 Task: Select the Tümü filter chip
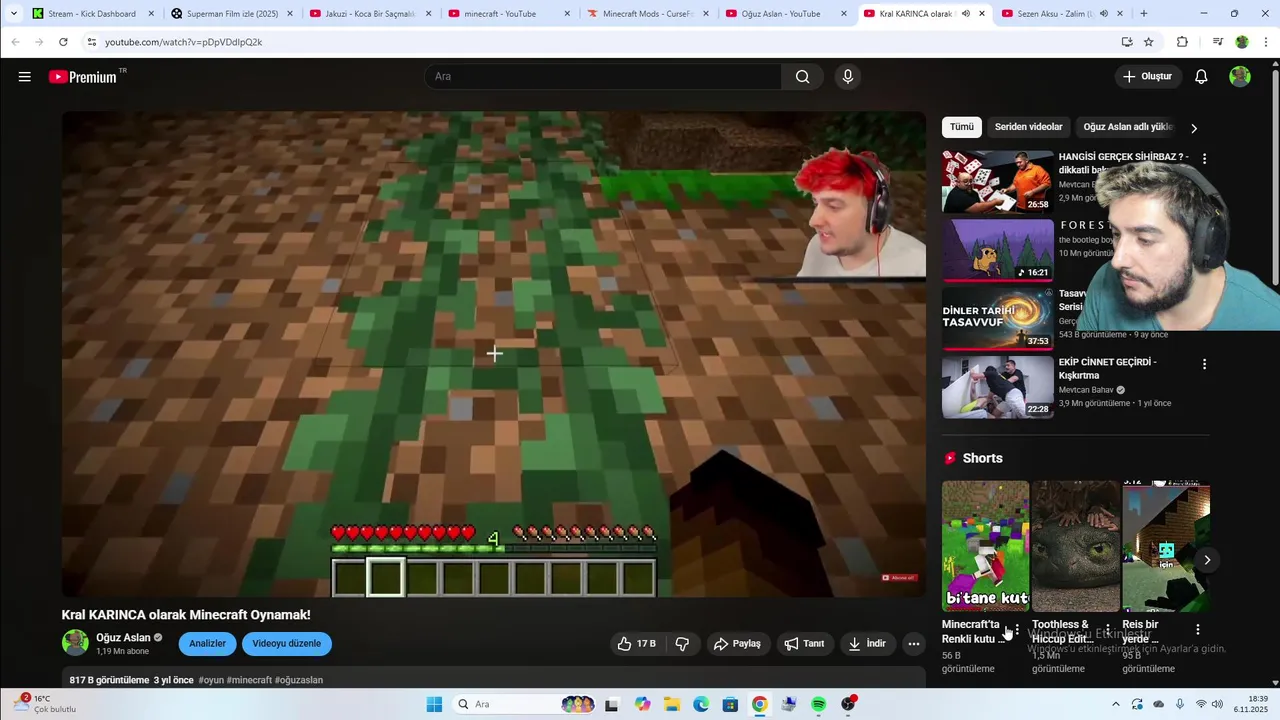click(x=962, y=127)
